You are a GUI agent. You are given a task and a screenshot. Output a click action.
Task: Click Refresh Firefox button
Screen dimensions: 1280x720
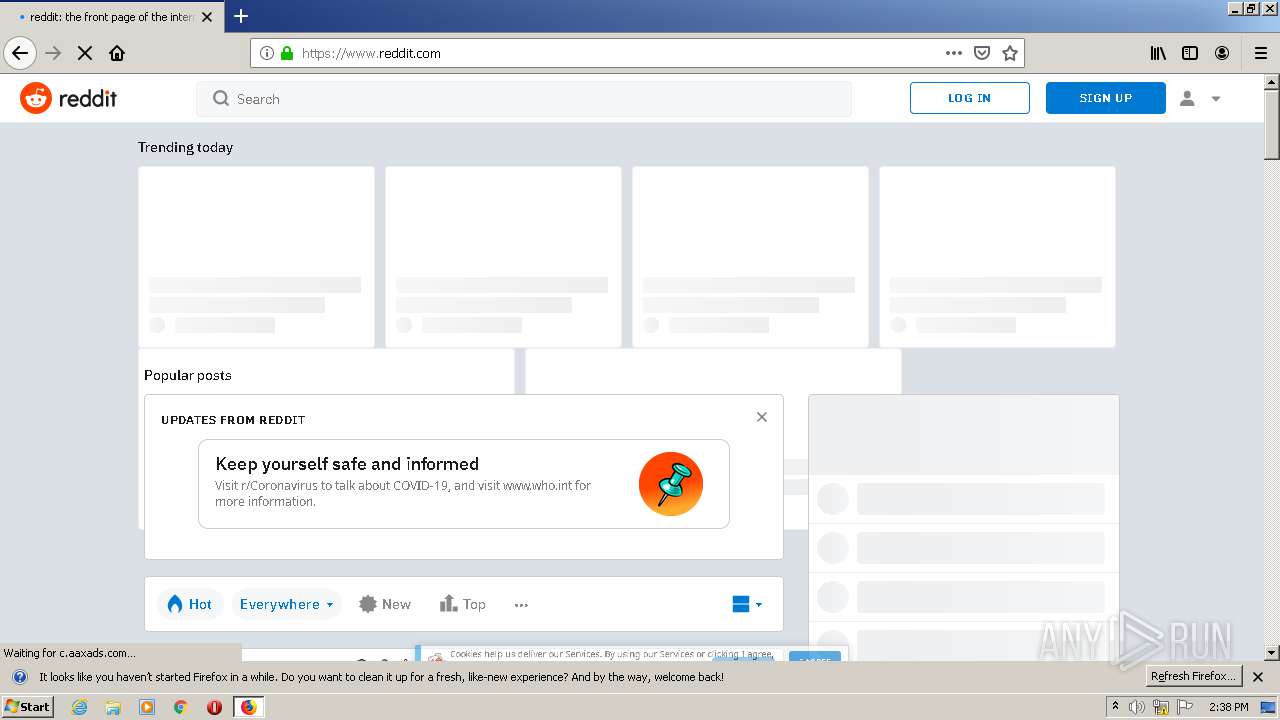1193,676
